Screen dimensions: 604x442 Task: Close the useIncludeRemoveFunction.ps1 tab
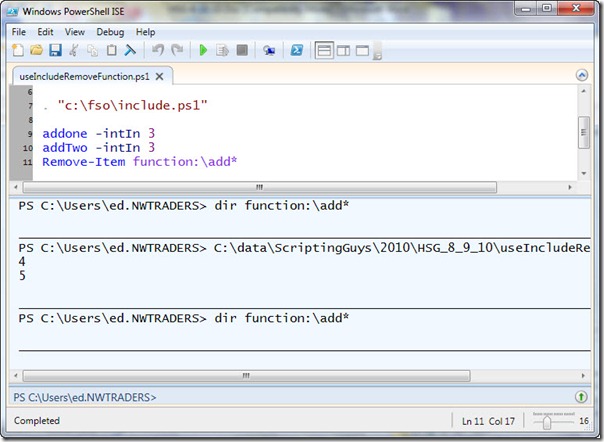(159, 76)
